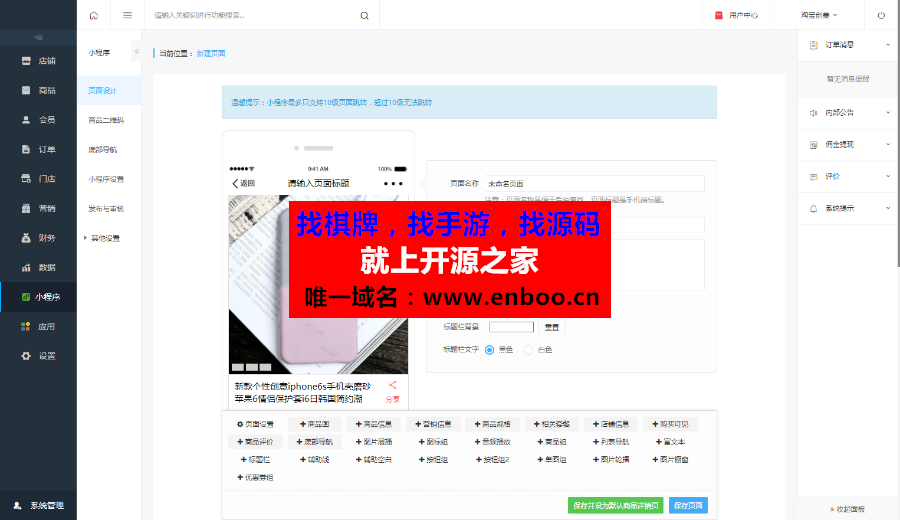
Task: Click the 返回 back arrow in phone preview
Action: tap(243, 184)
